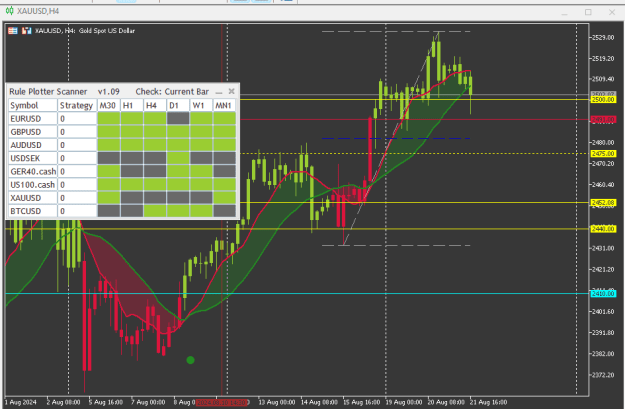
Task: Click the 2500.00 yellow price level label
Action: pyautogui.click(x=603, y=100)
